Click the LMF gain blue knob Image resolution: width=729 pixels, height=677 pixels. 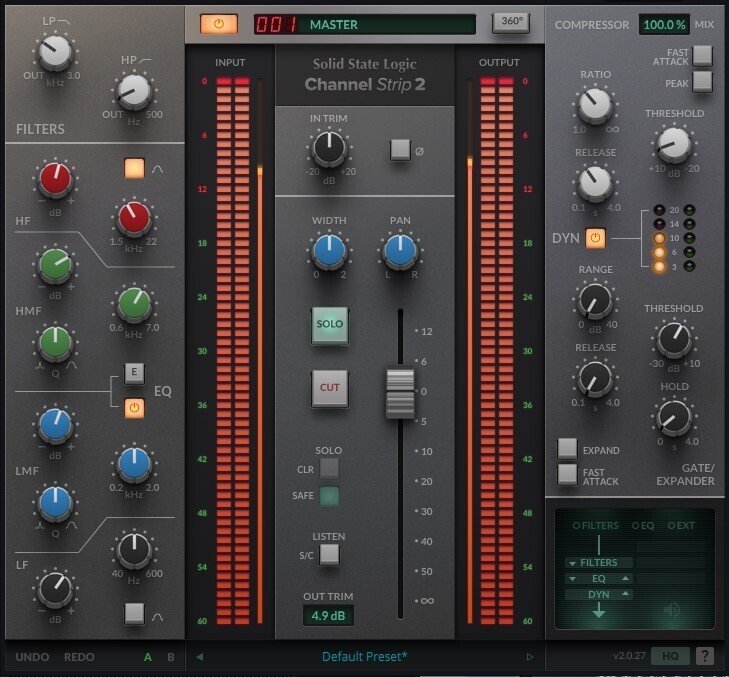click(55, 425)
